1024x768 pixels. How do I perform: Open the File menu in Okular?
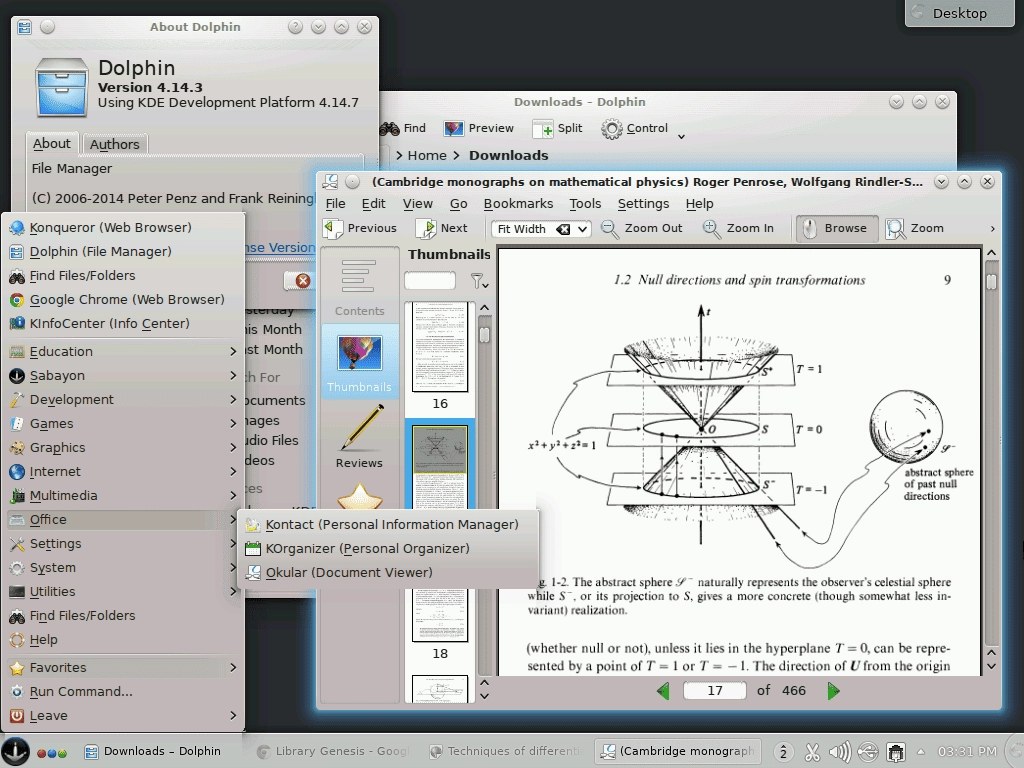(x=336, y=204)
